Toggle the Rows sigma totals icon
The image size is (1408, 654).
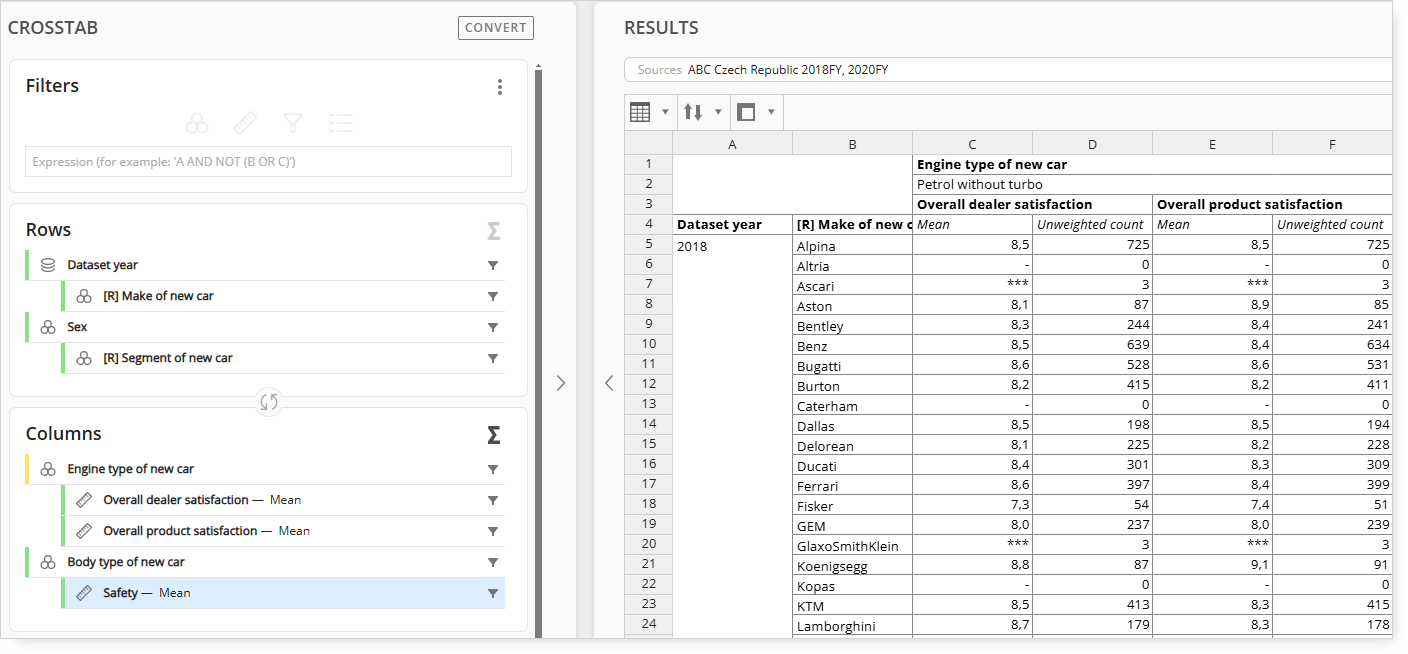[493, 231]
